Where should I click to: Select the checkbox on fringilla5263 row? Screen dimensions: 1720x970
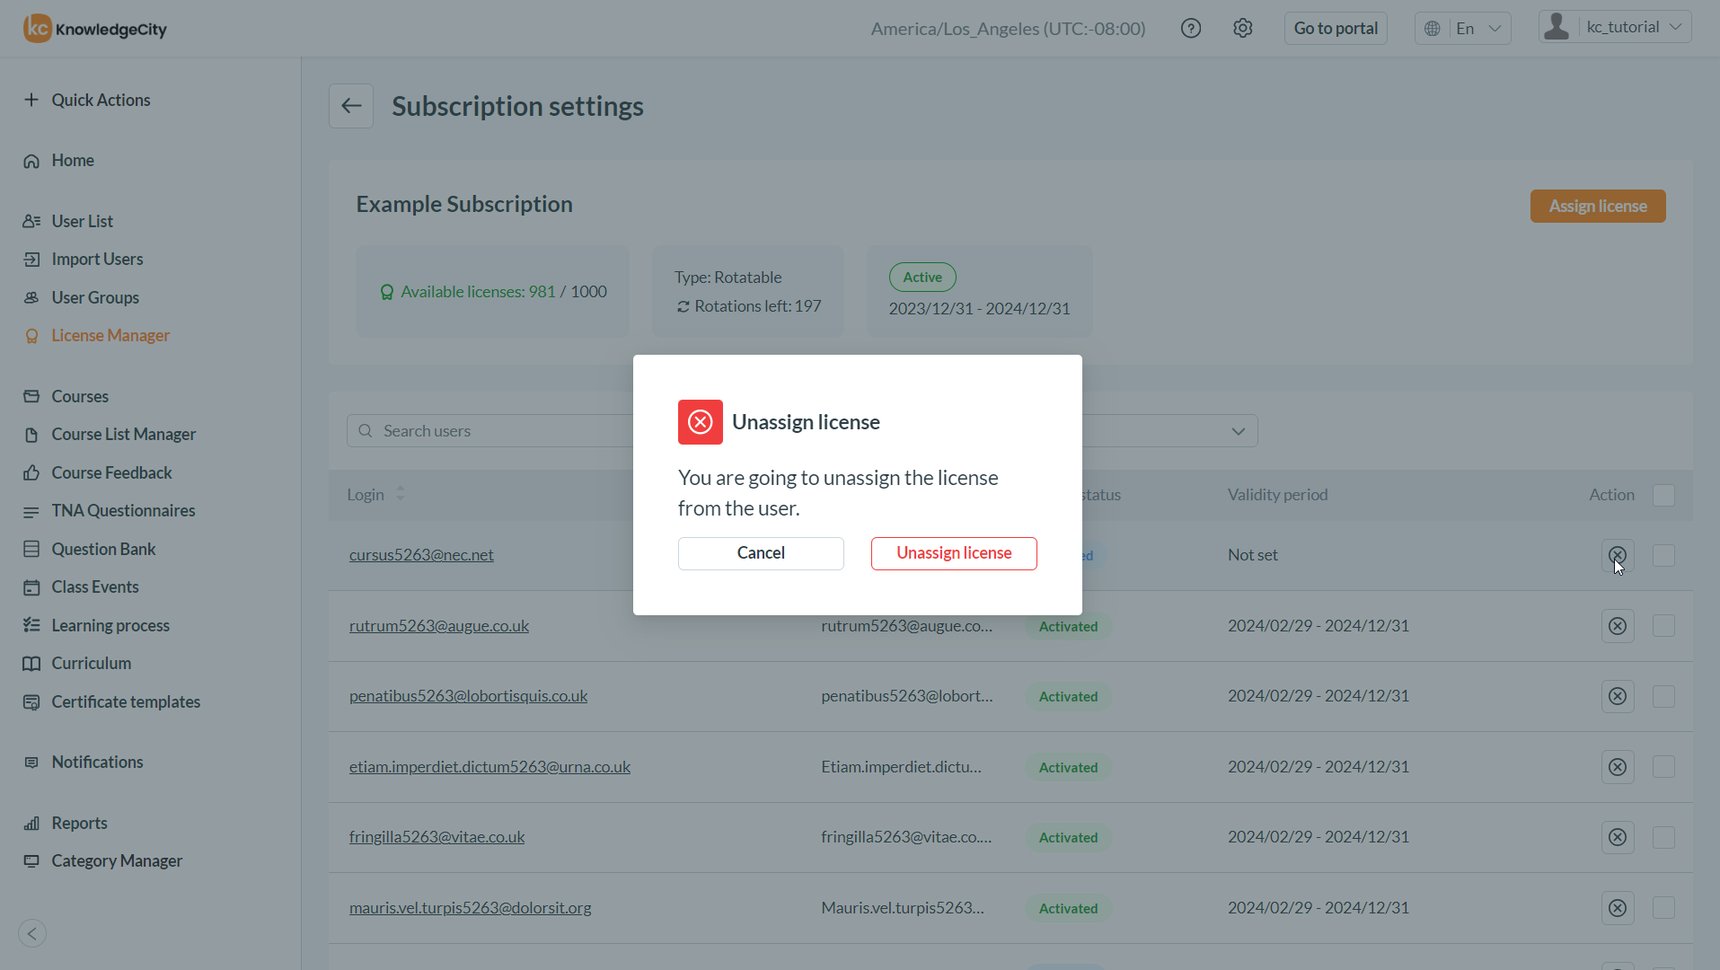point(1664,837)
